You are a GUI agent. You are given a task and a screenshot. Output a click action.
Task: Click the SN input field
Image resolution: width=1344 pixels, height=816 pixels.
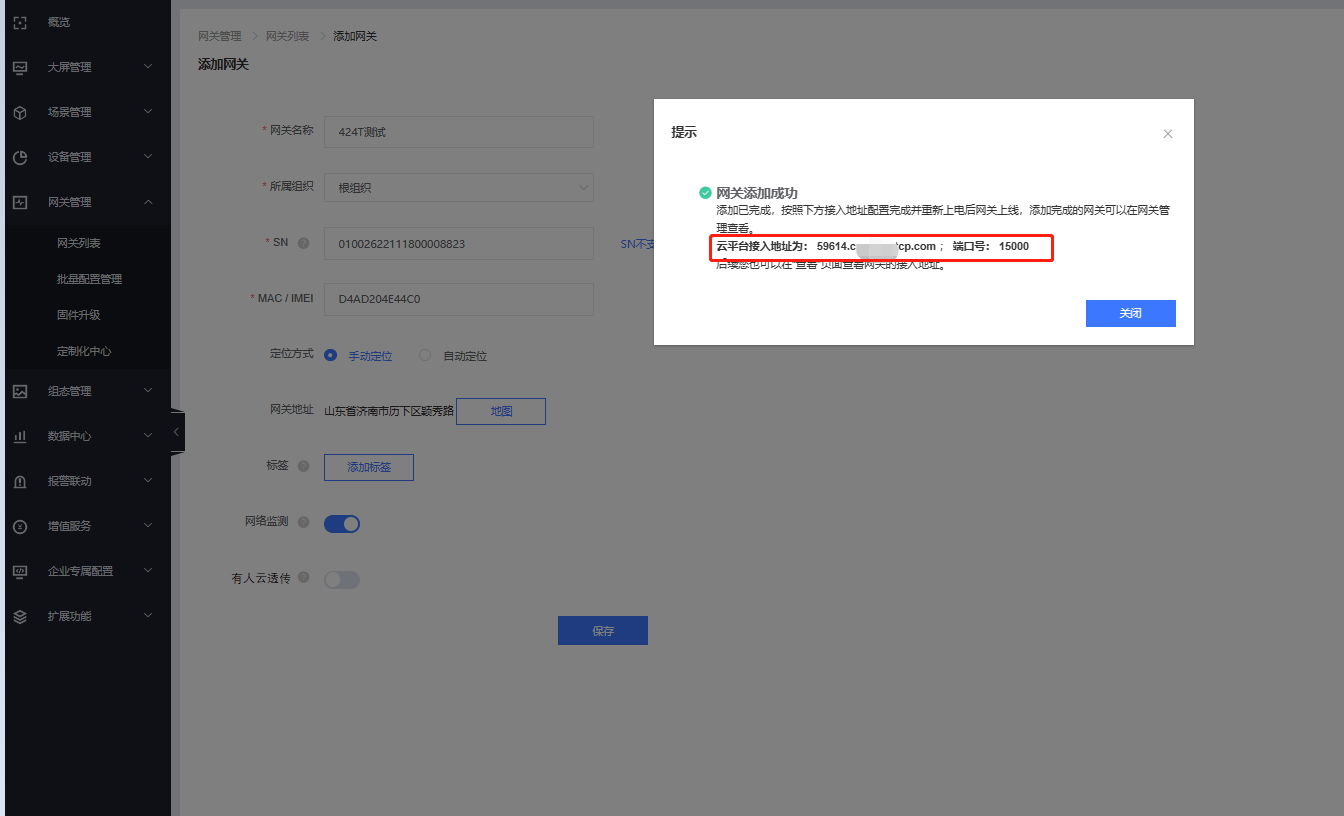459,243
